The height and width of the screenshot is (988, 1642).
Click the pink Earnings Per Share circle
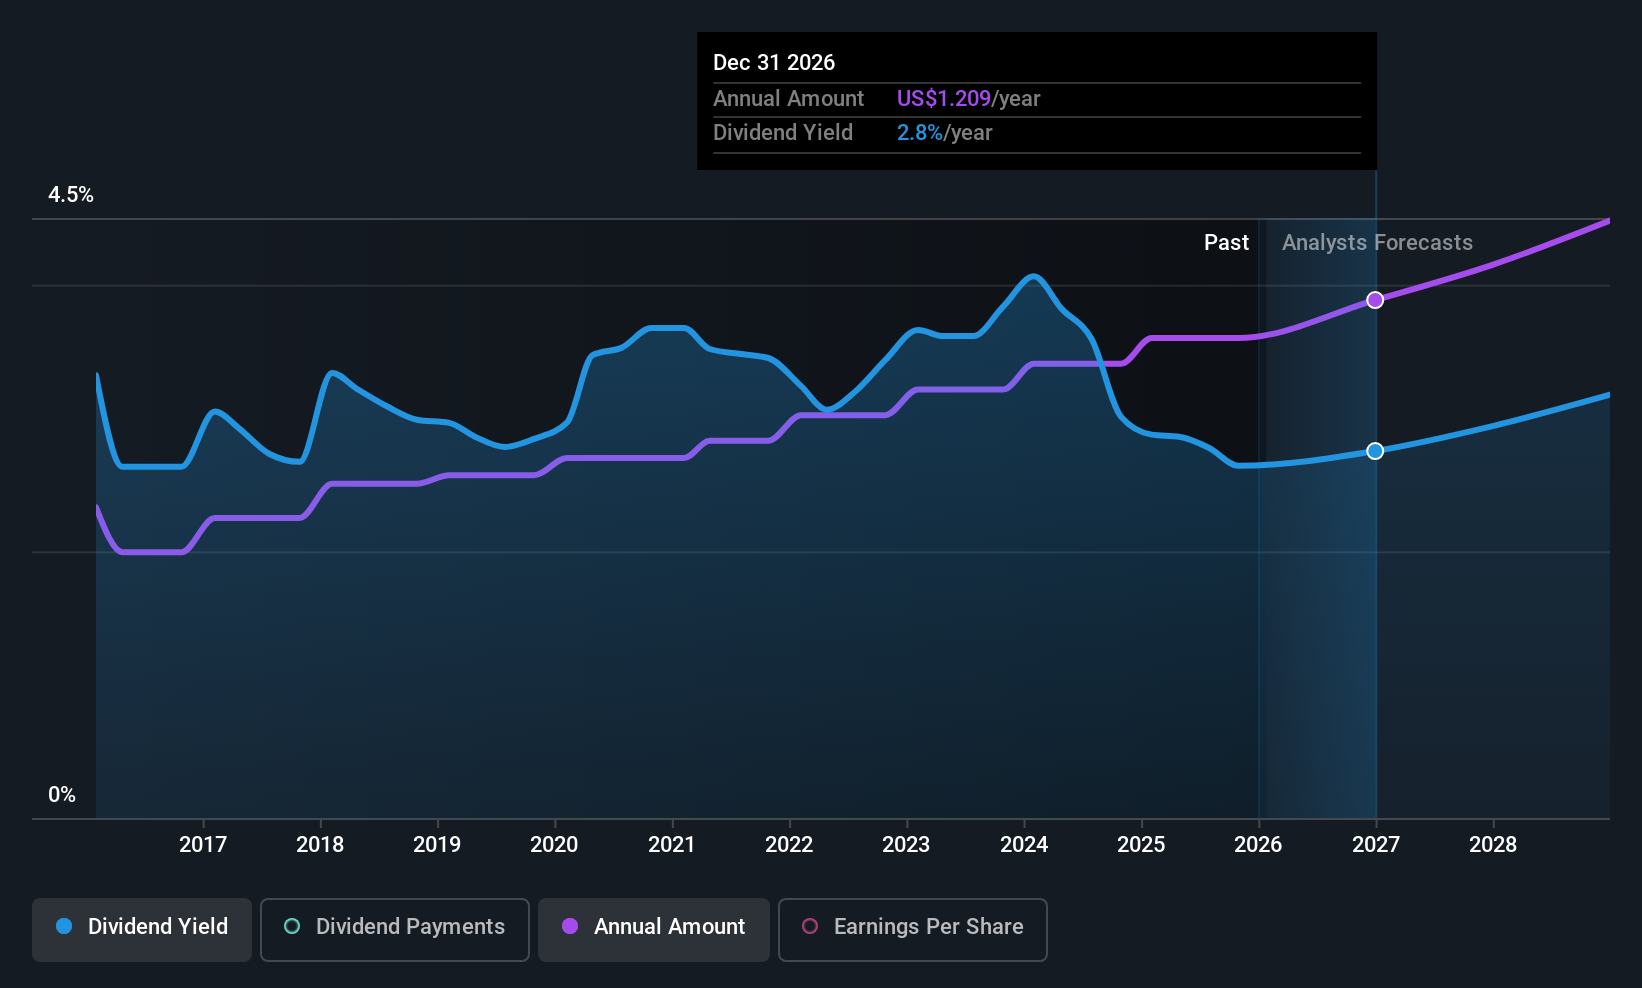tap(810, 926)
